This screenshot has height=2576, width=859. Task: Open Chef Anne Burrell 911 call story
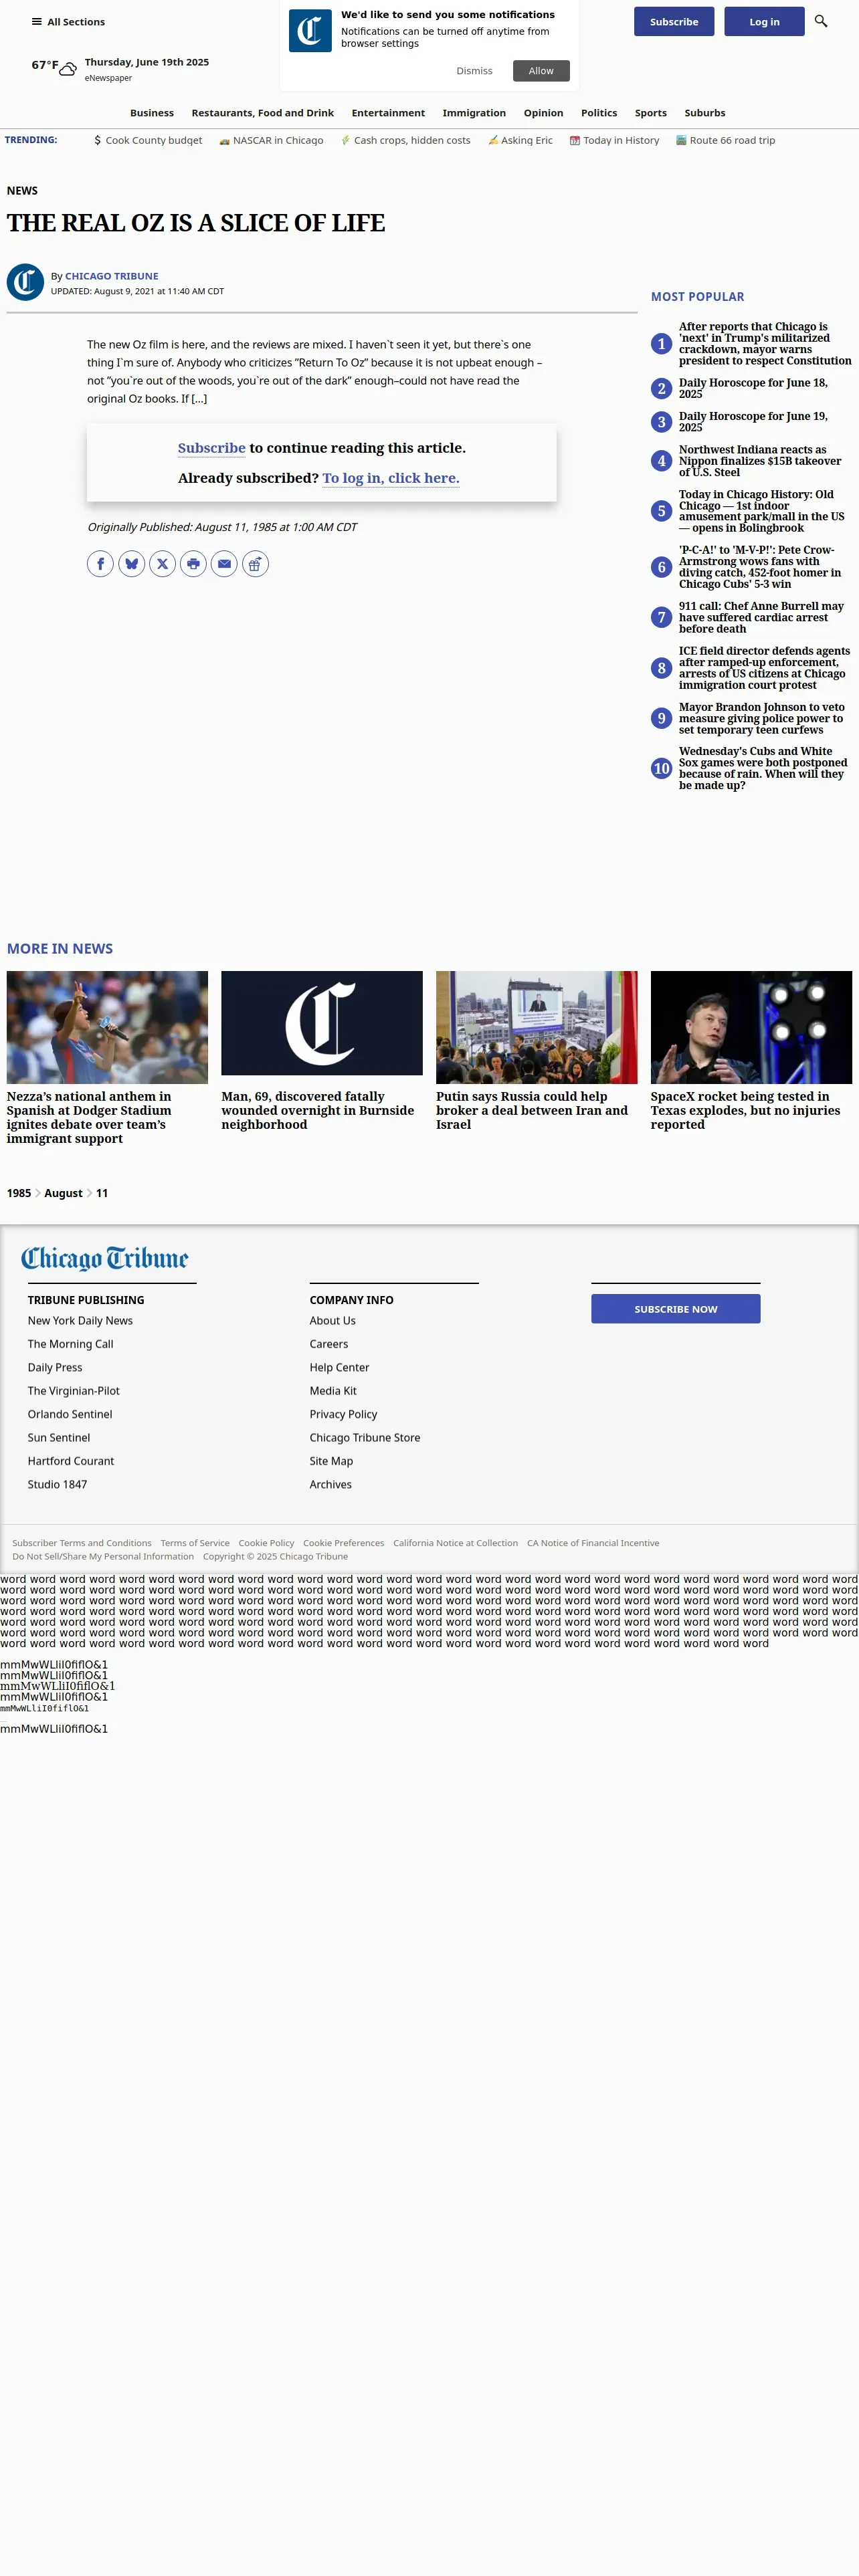[761, 617]
